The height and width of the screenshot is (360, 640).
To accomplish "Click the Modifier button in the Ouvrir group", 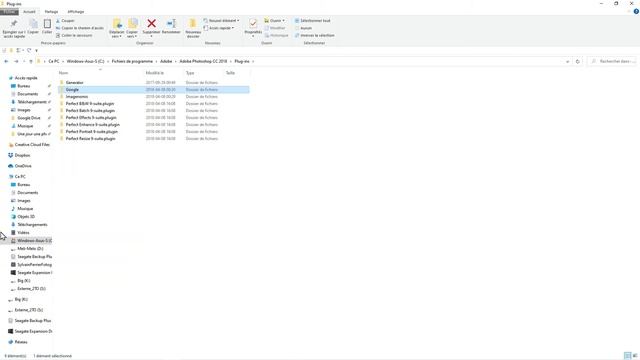I will tap(275, 28).
